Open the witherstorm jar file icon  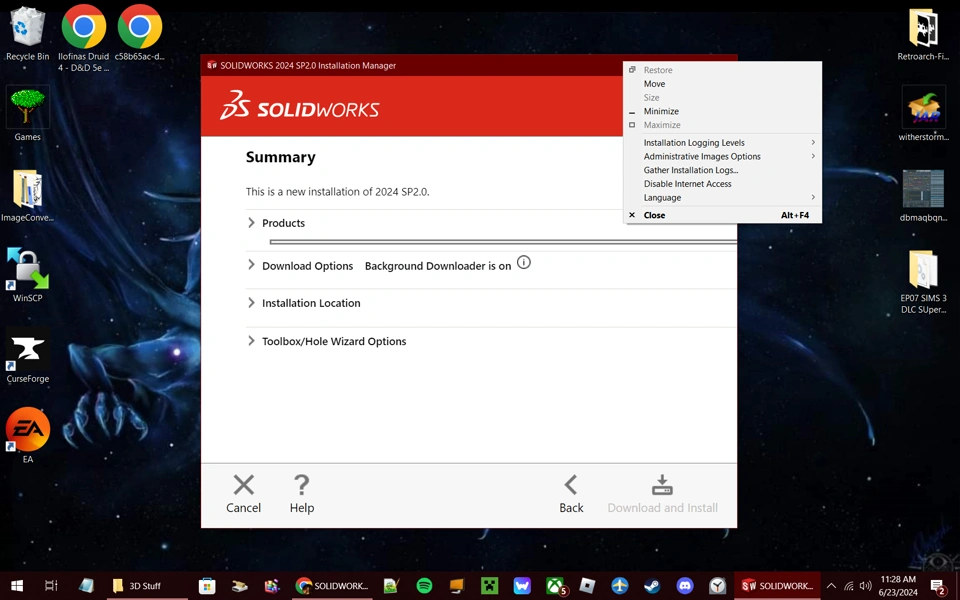923,114
